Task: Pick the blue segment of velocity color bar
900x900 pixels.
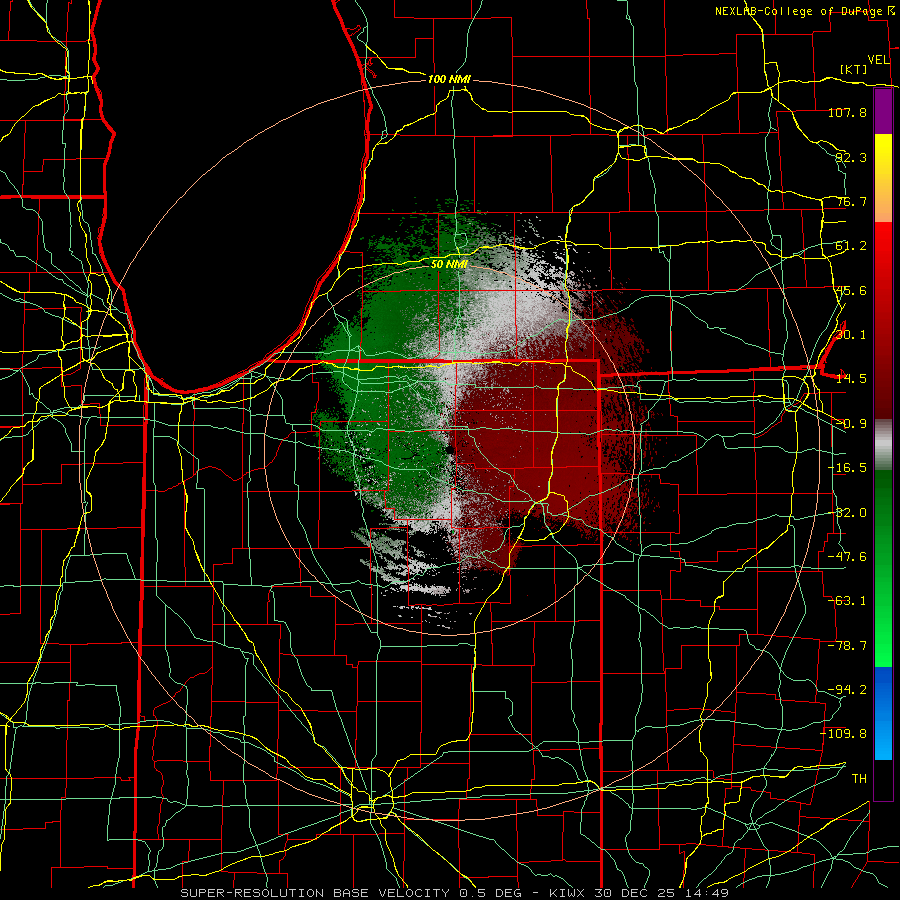Action: (x=883, y=713)
